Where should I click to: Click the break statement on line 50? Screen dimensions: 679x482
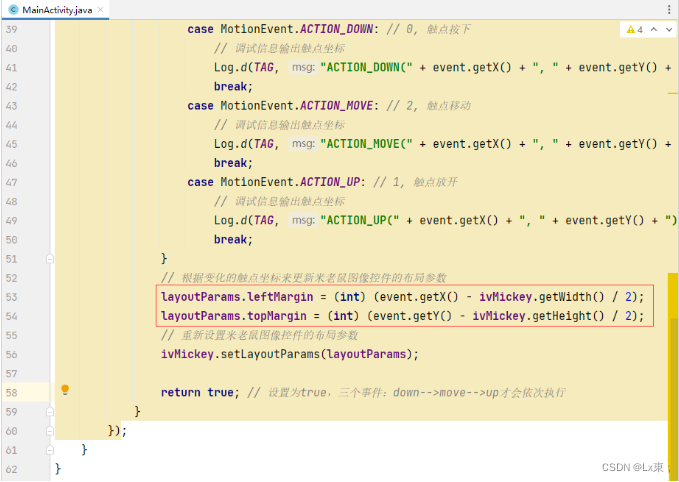(x=233, y=239)
